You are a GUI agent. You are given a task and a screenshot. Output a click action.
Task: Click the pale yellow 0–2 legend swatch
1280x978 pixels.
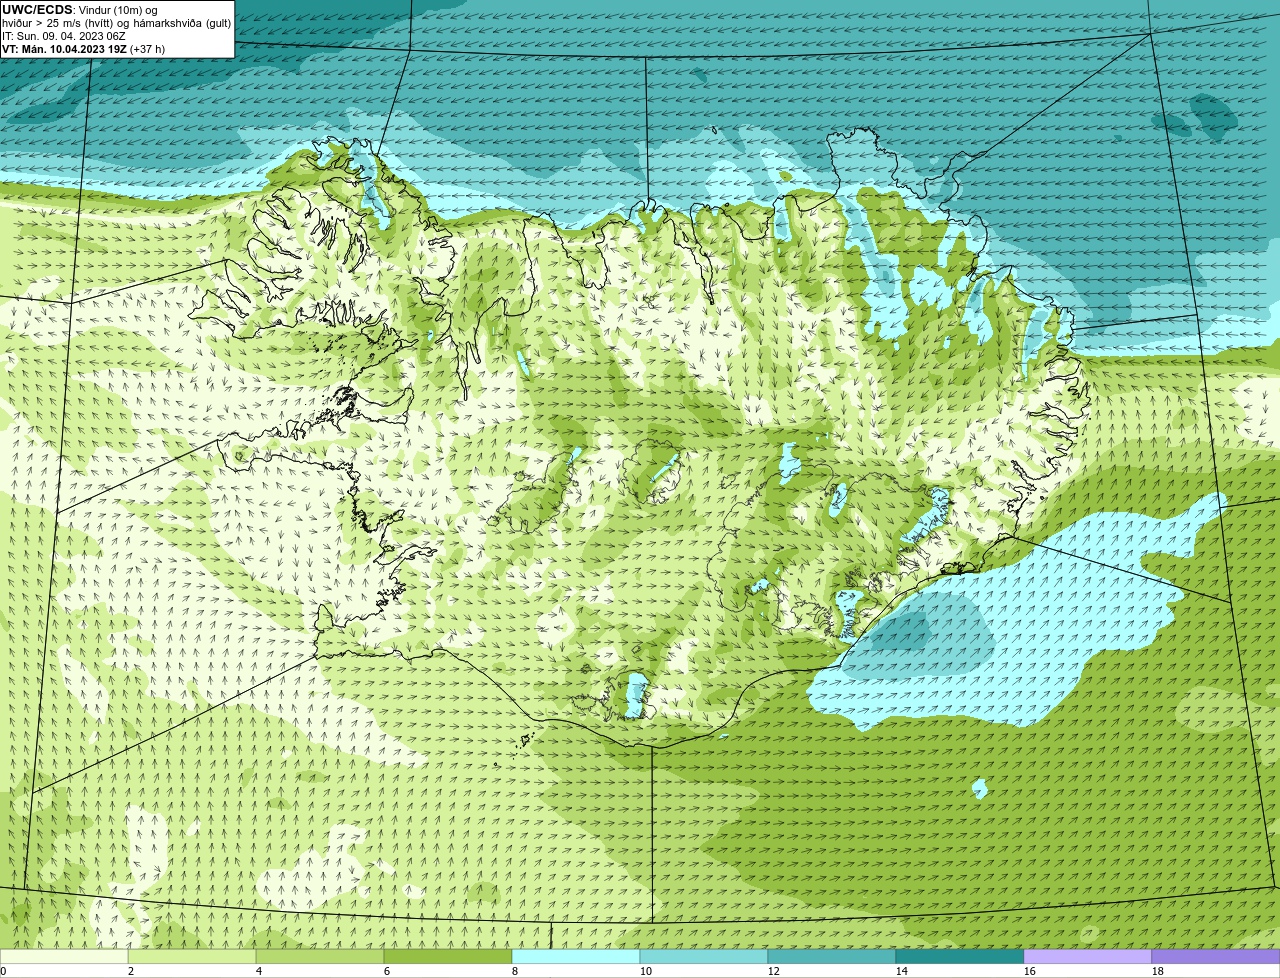click(65, 956)
